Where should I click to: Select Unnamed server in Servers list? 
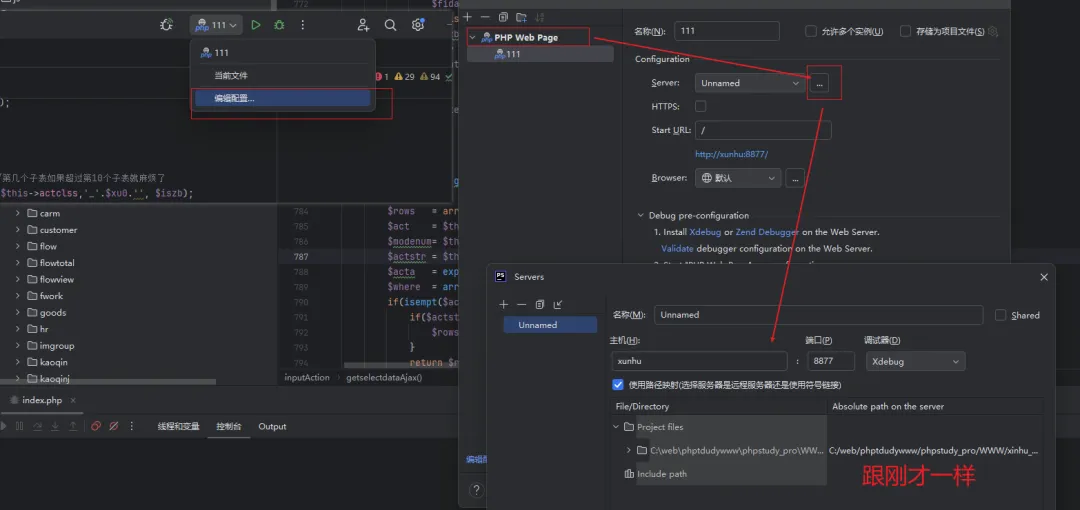coord(550,325)
